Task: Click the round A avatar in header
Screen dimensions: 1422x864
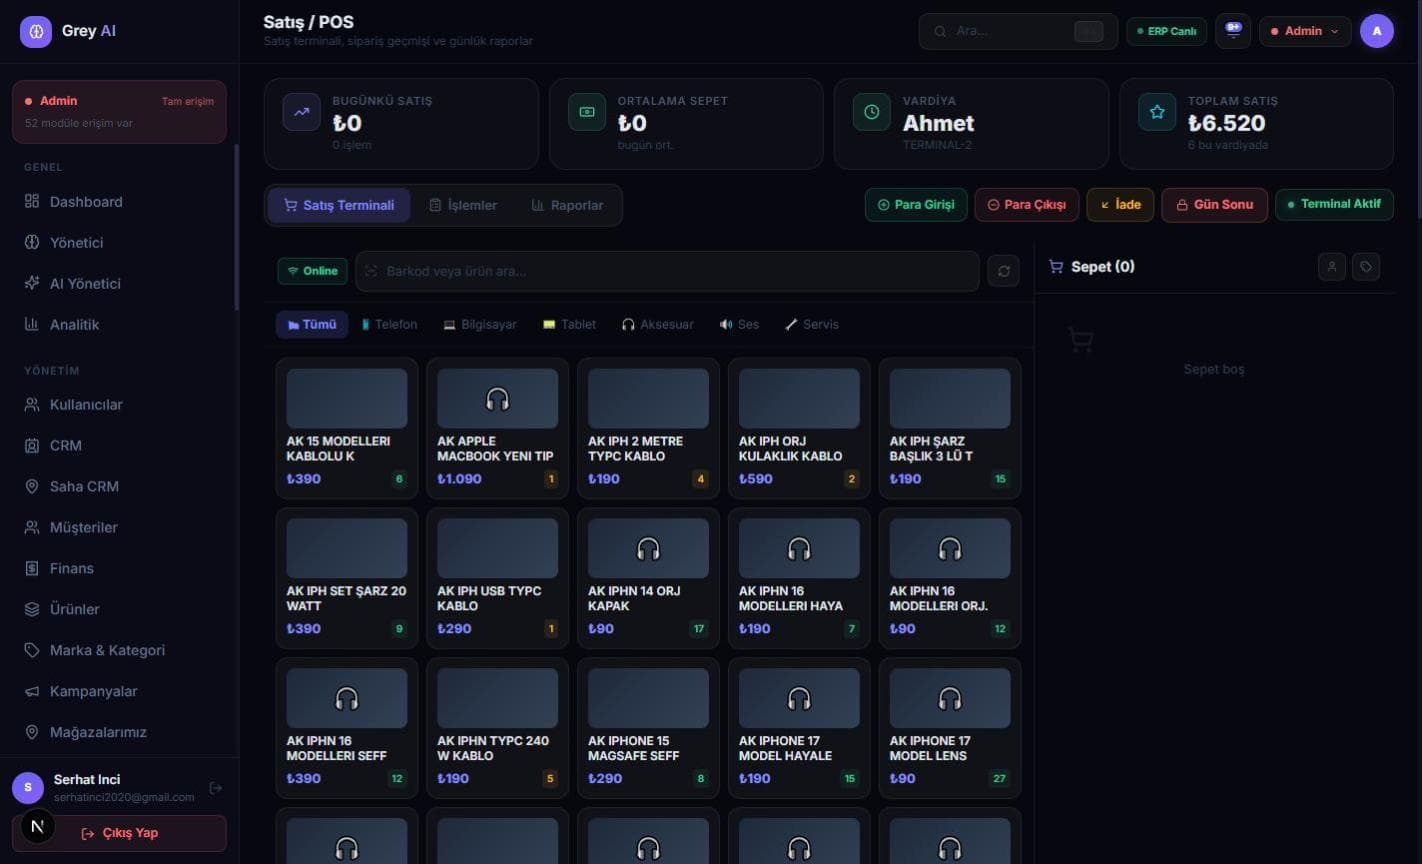Action: (x=1377, y=31)
